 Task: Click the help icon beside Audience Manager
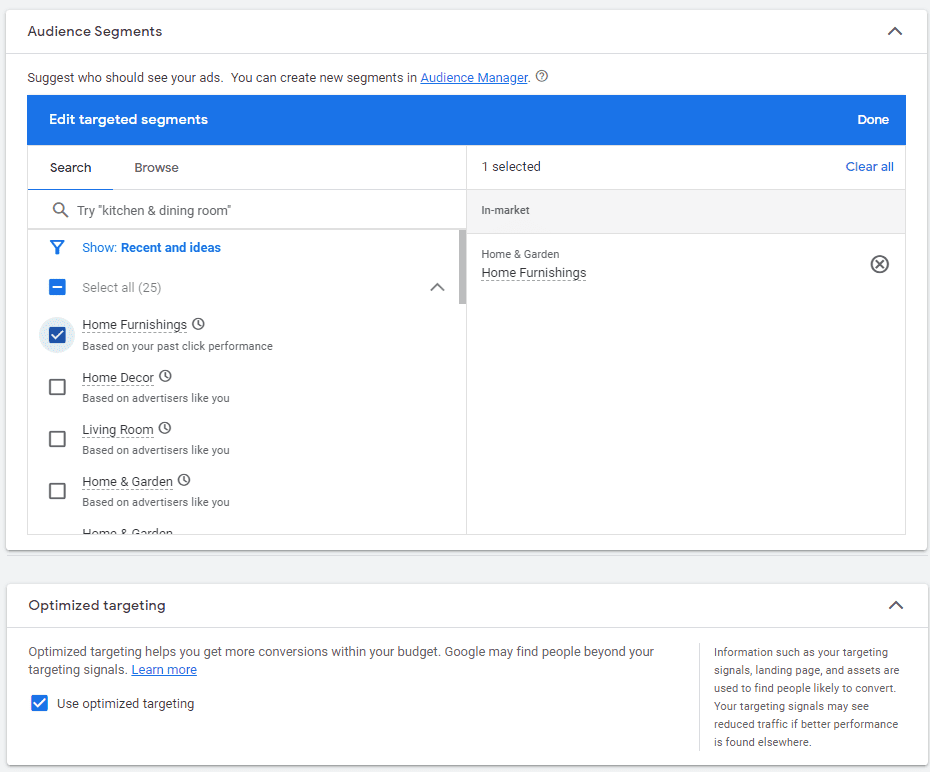tap(542, 77)
